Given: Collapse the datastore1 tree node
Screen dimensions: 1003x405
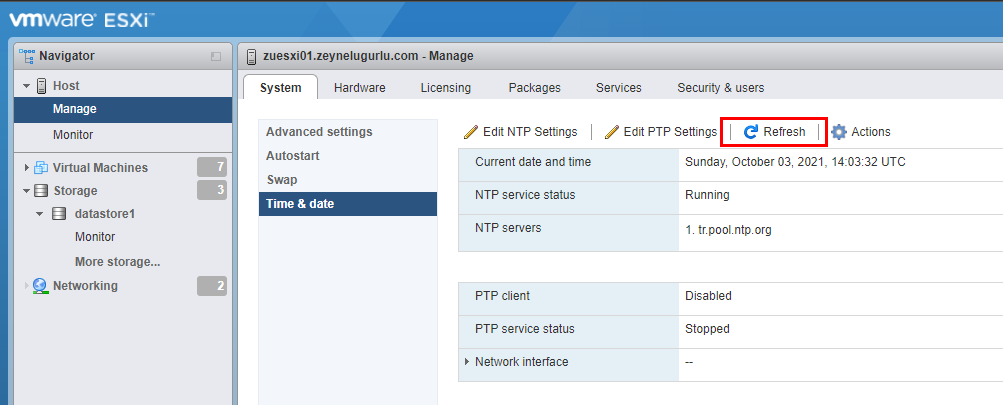Looking at the screenshot, I should coord(40,214).
